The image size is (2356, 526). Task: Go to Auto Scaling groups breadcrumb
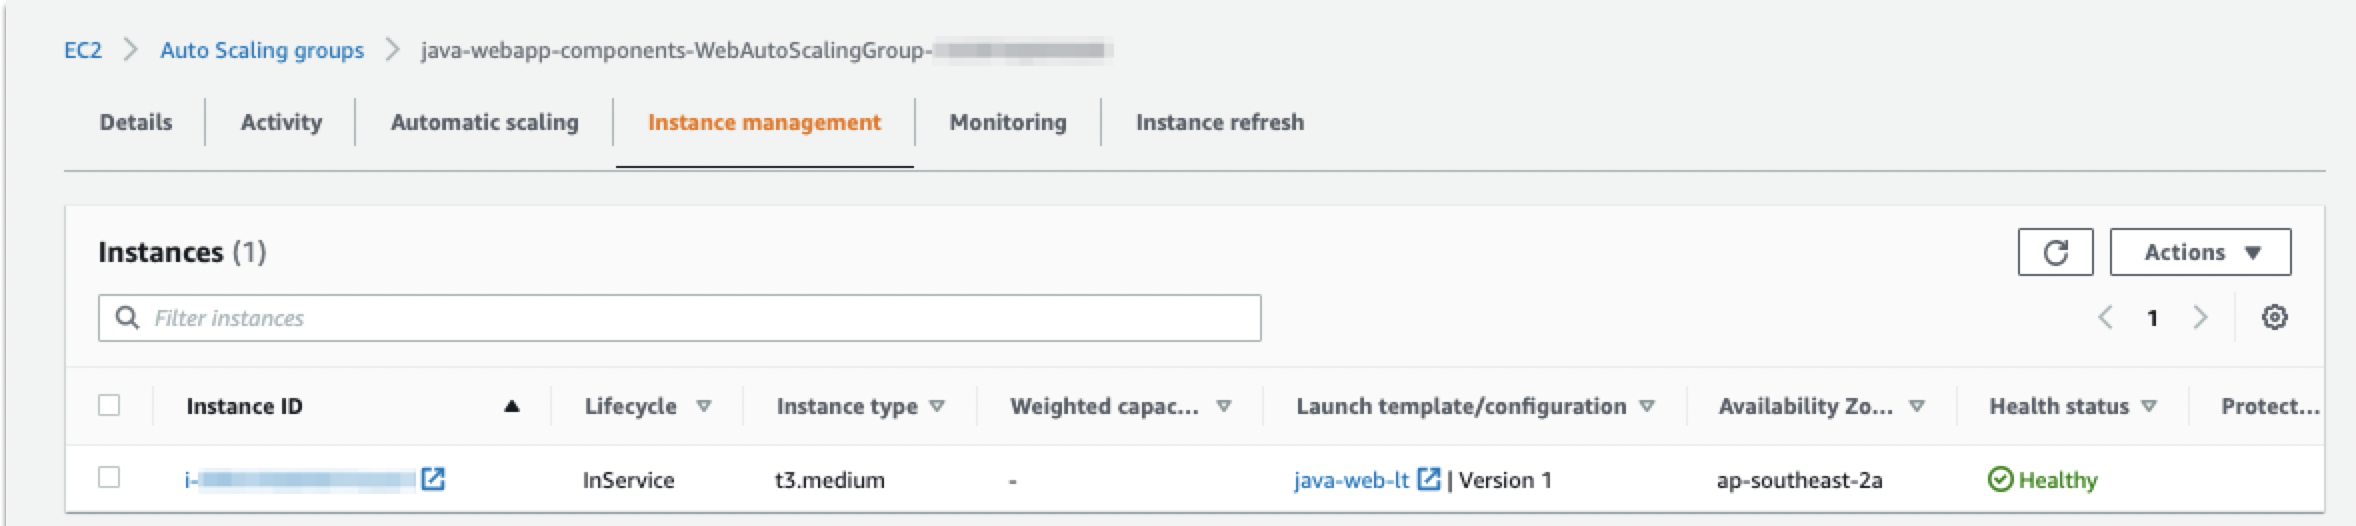tap(262, 50)
